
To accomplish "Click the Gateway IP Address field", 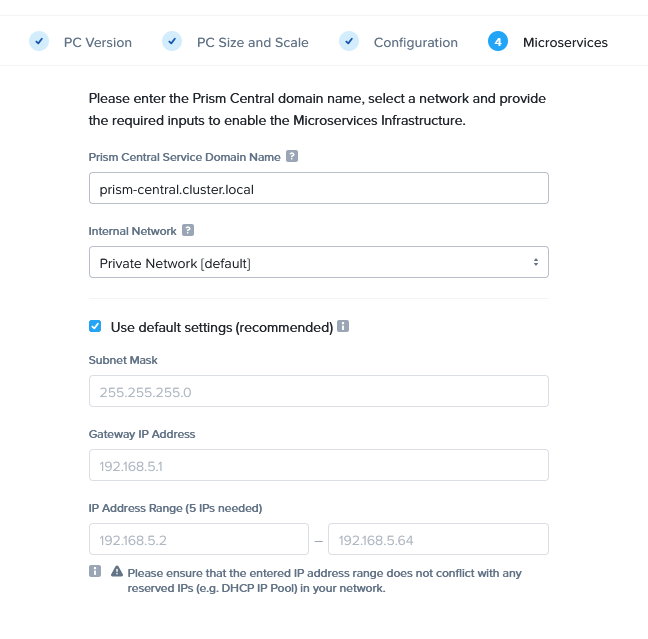I will (318, 465).
